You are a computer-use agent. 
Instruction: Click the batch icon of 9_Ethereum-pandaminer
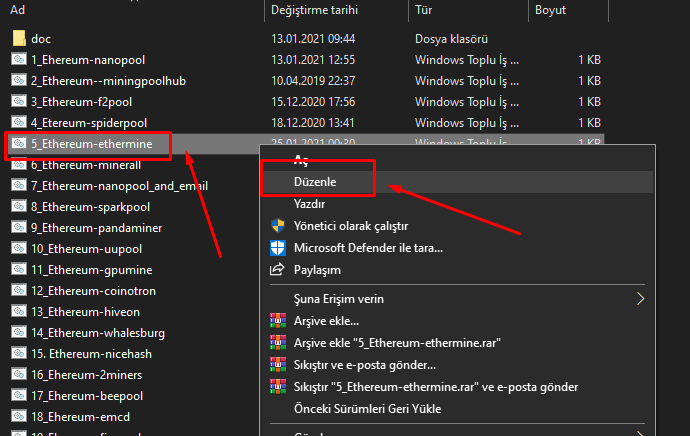[19, 227]
